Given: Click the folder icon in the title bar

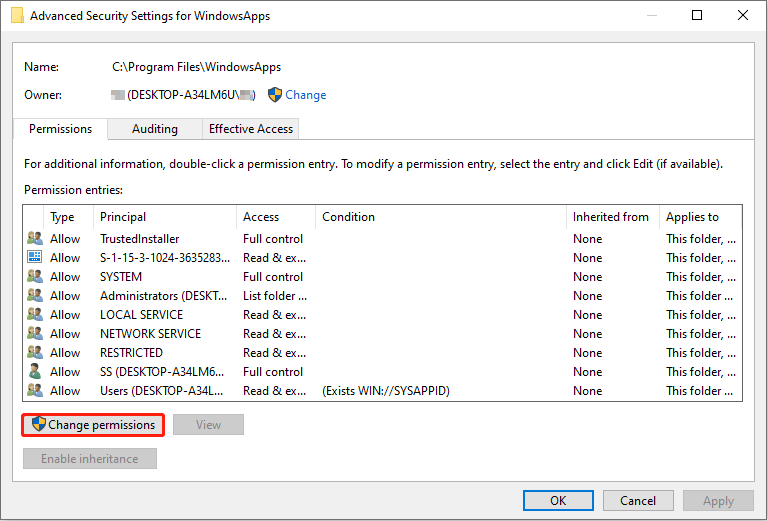Looking at the screenshot, I should click(17, 15).
